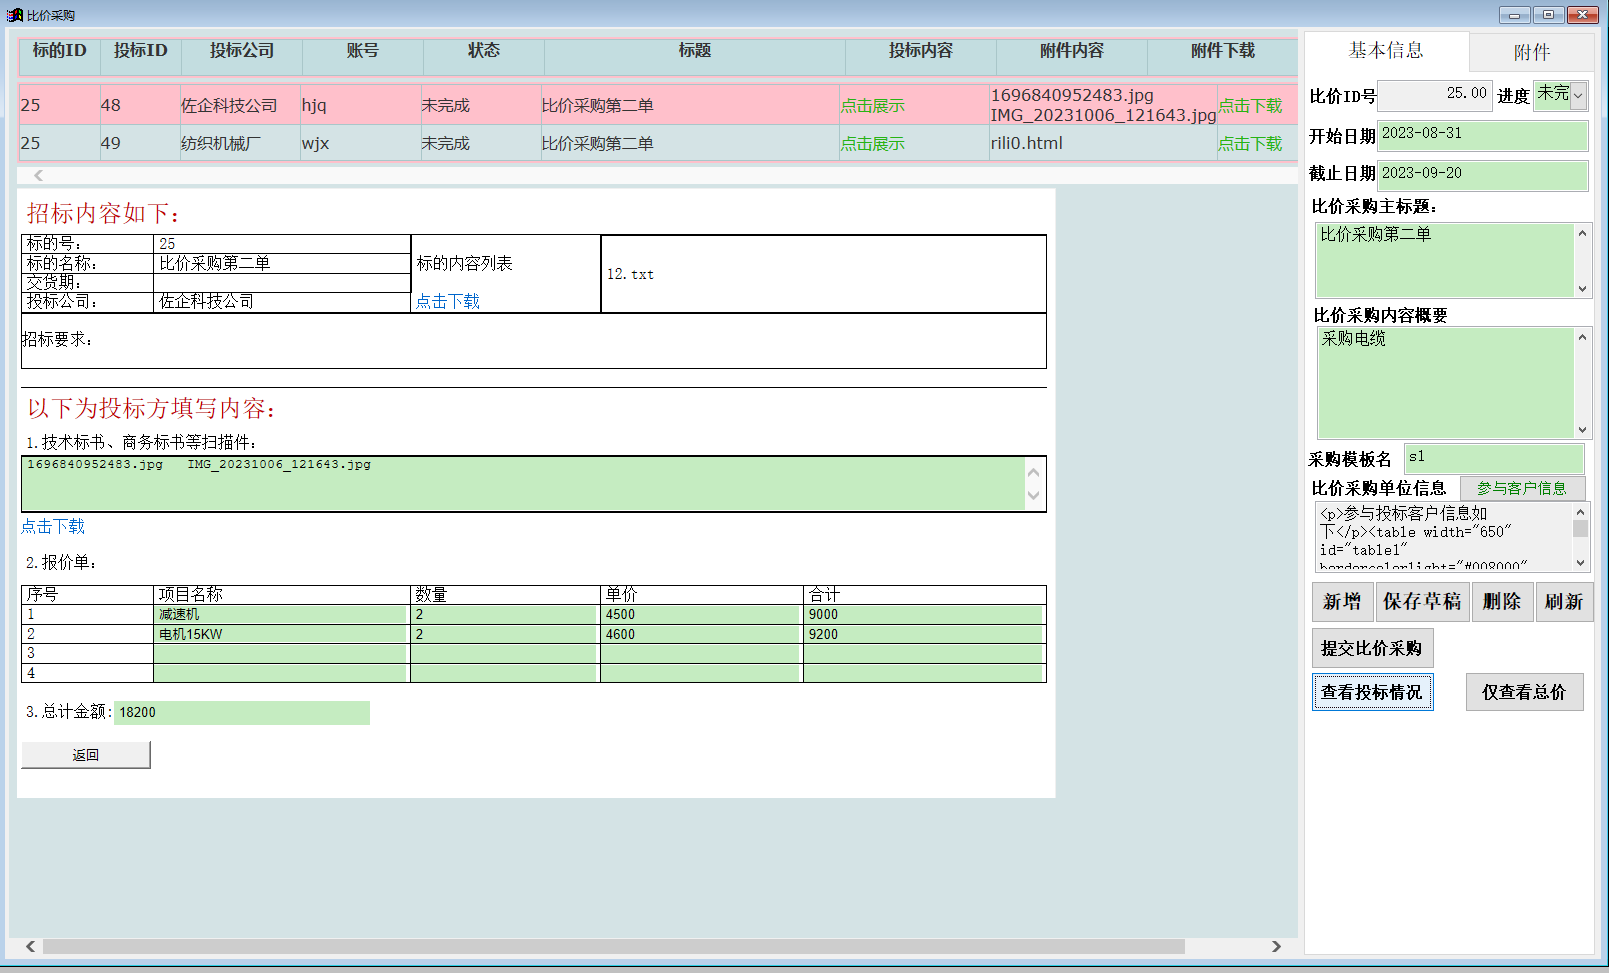Submit using 提交比价采购 button
This screenshot has width=1609, height=973.
pyautogui.click(x=1371, y=648)
